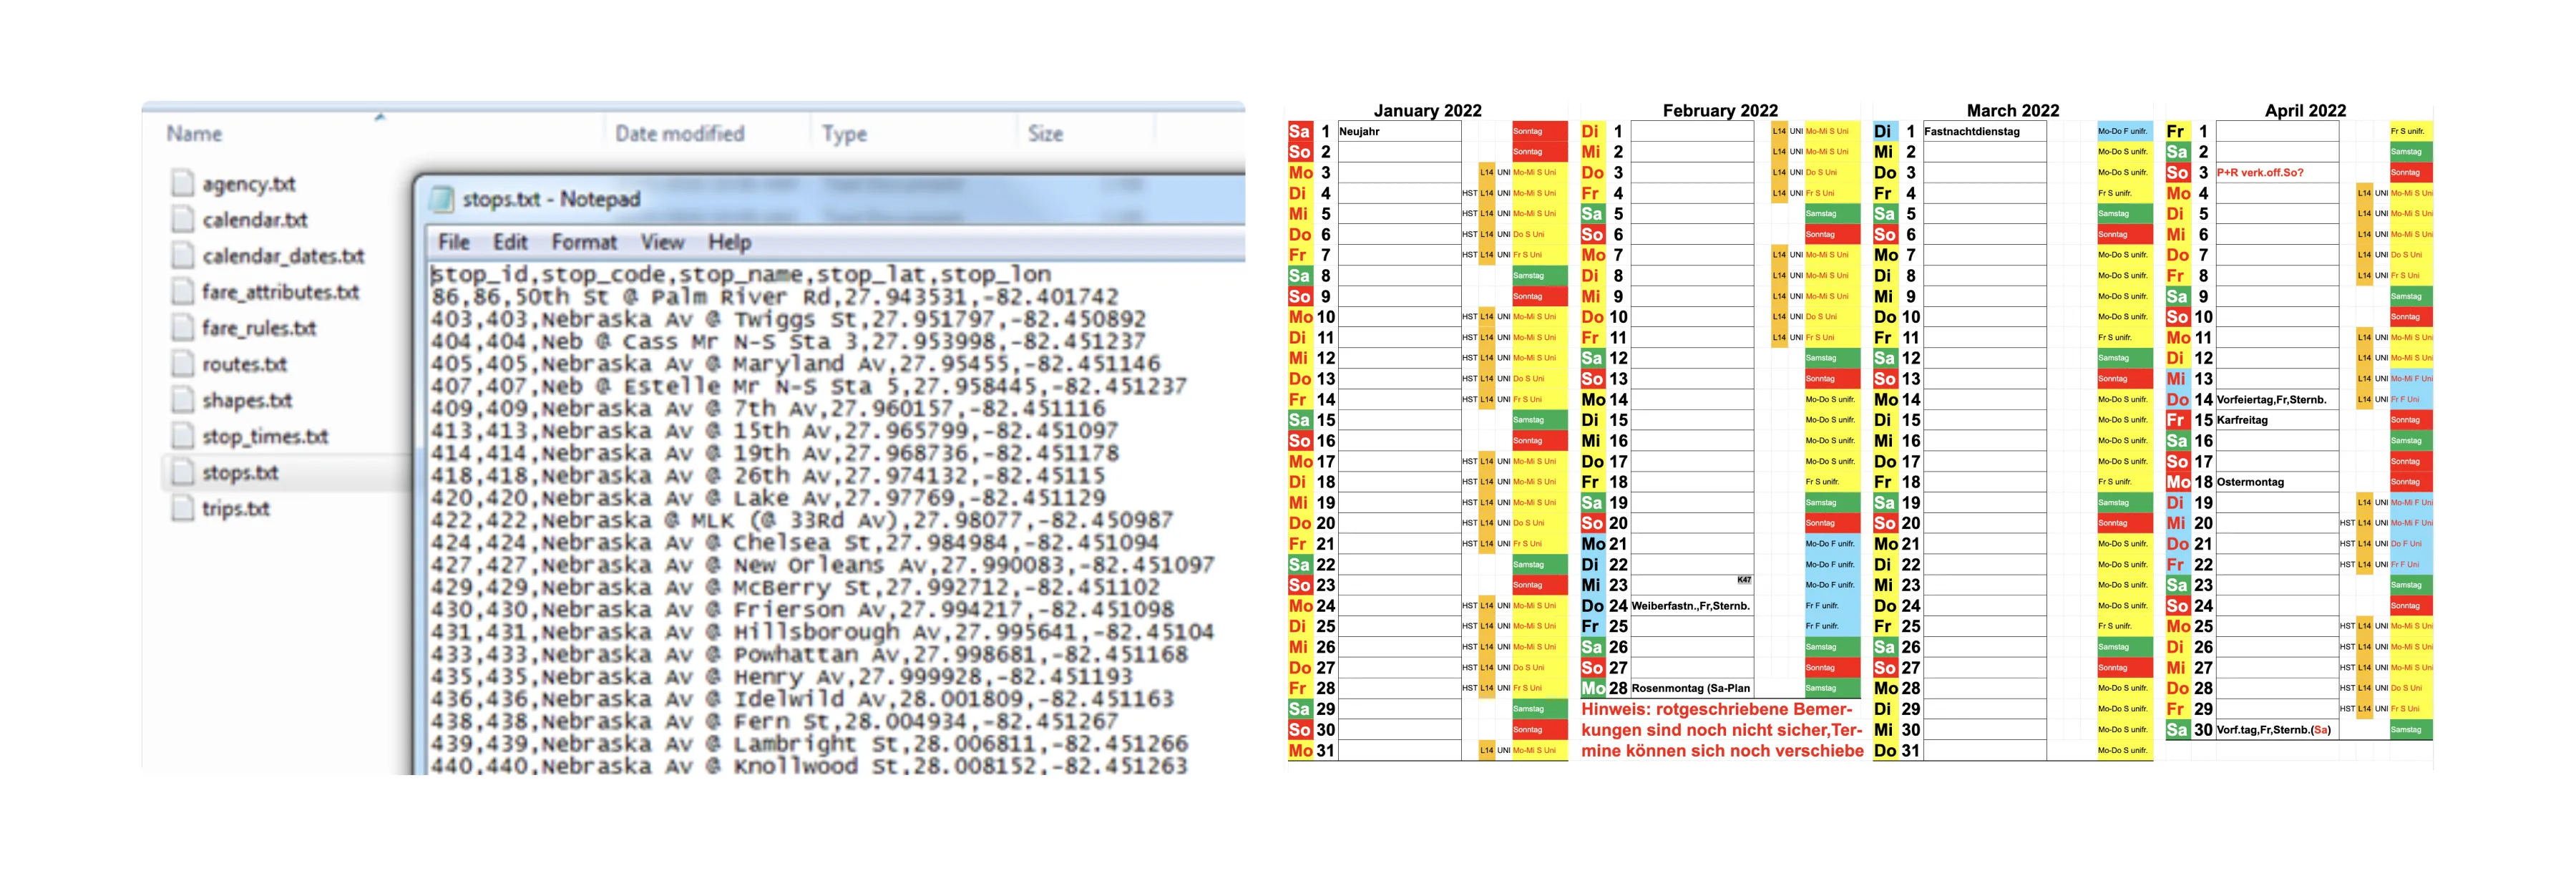Viewport: 2576px width, 876px height.
Task: Click the green Samstag cell for January 8
Action: pyautogui.click(x=1539, y=276)
